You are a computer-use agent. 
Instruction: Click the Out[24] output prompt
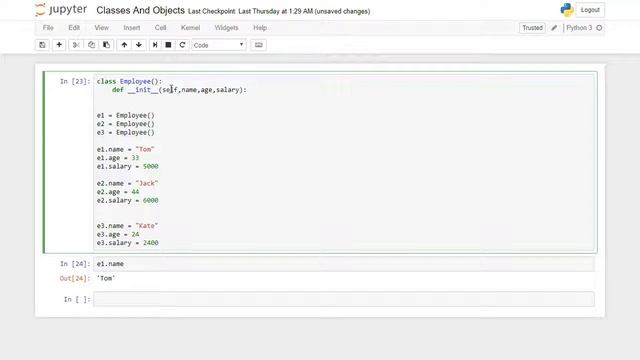pyautogui.click(x=75, y=278)
